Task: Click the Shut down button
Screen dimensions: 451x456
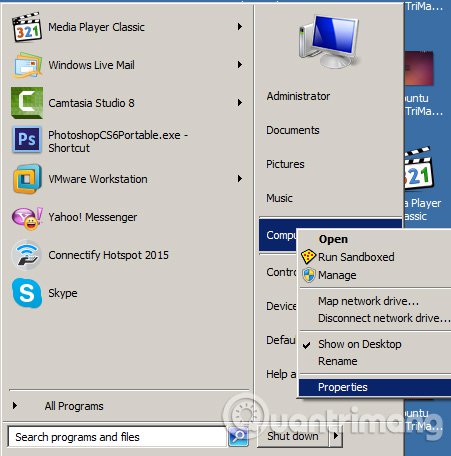Action: click(x=293, y=436)
